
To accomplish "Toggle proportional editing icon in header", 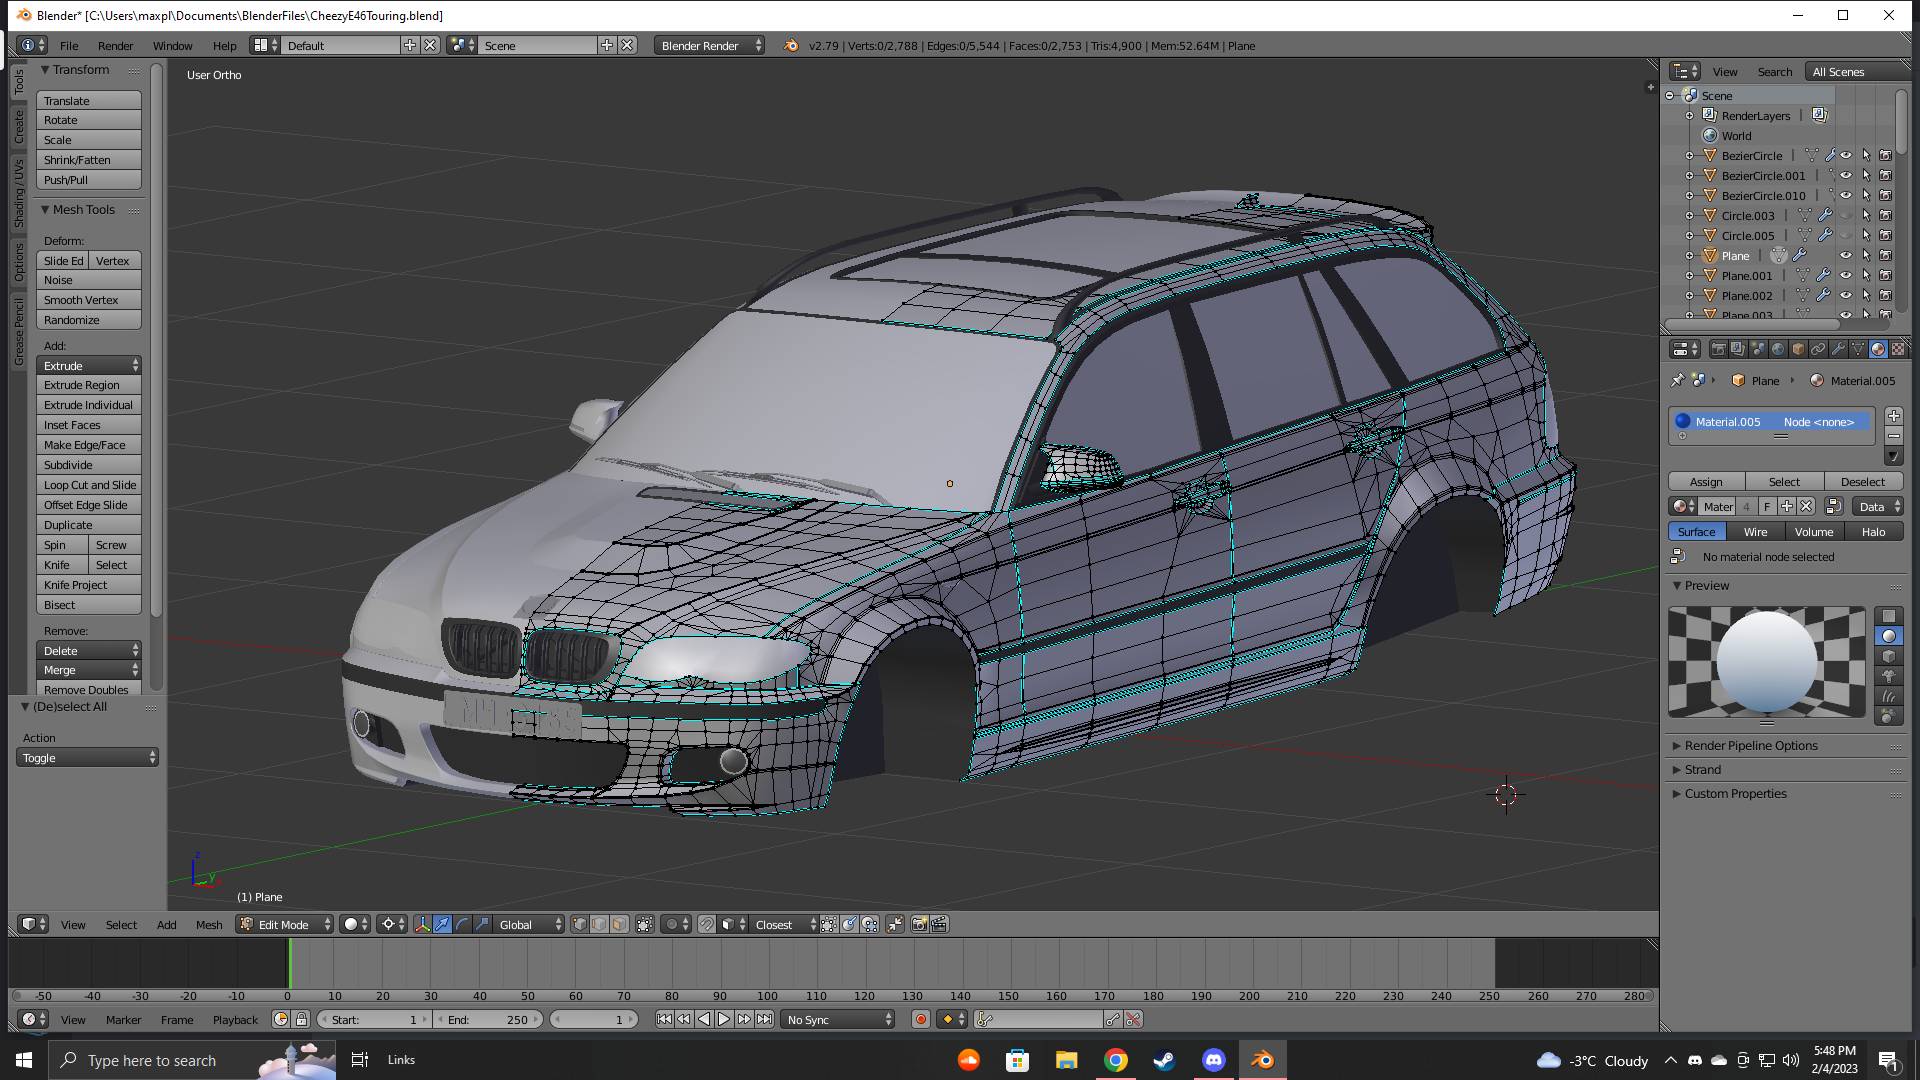I will [672, 925].
